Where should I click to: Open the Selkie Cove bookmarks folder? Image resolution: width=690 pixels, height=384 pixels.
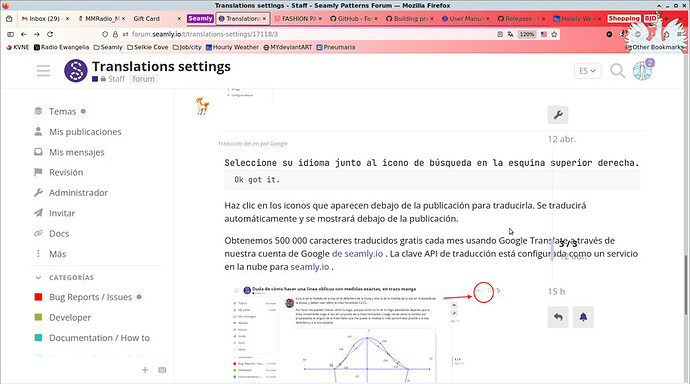tap(147, 47)
